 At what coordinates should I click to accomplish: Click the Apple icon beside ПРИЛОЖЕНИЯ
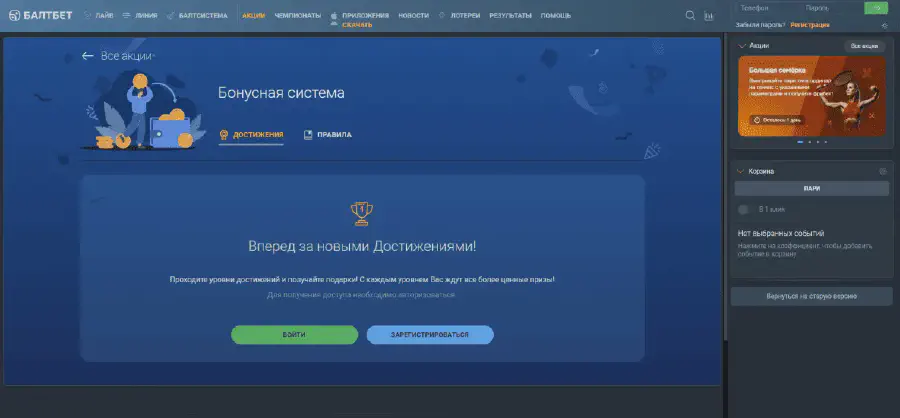(334, 17)
